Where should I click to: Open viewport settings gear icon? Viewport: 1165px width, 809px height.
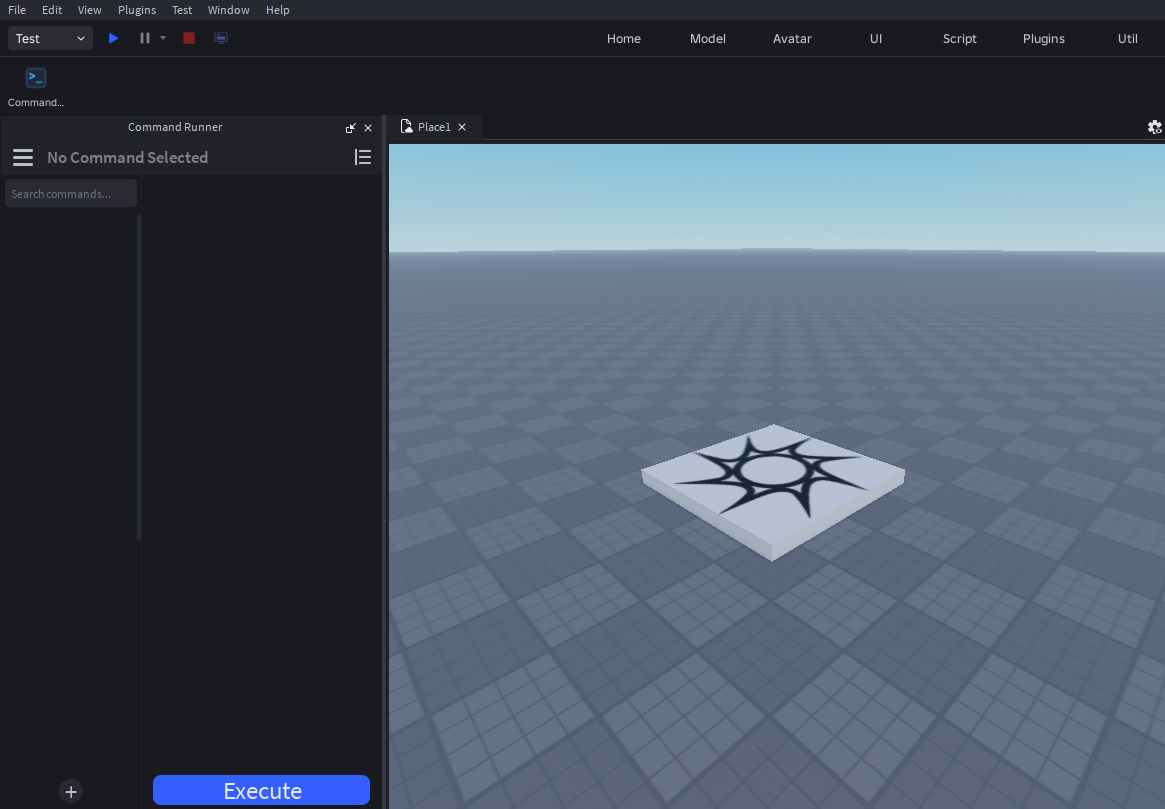[x=1155, y=127]
